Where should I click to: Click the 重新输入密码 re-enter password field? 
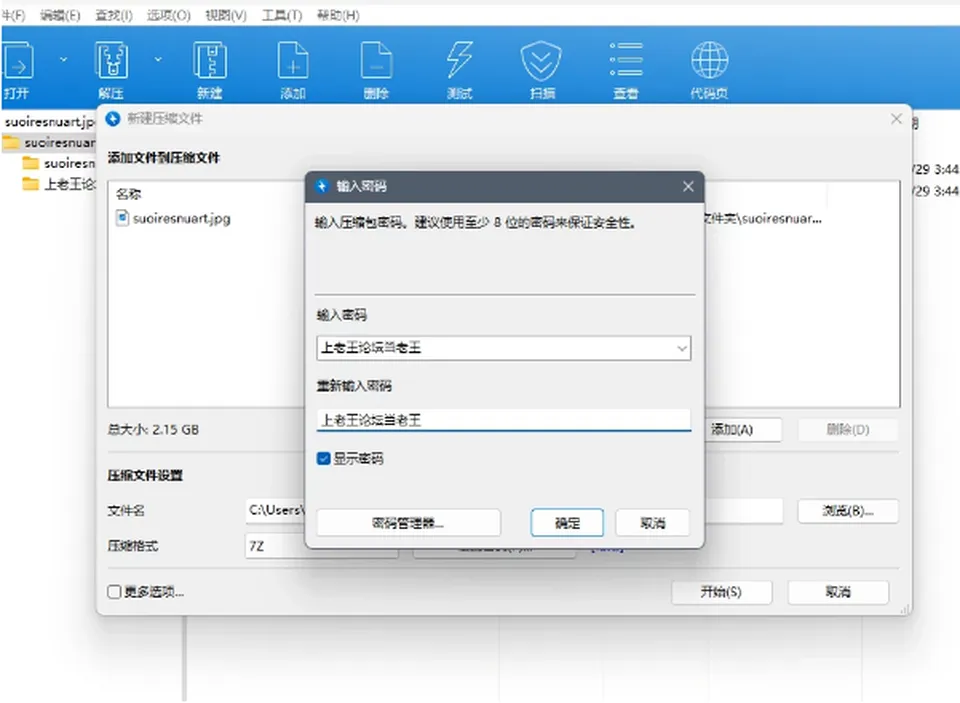[x=504, y=420]
